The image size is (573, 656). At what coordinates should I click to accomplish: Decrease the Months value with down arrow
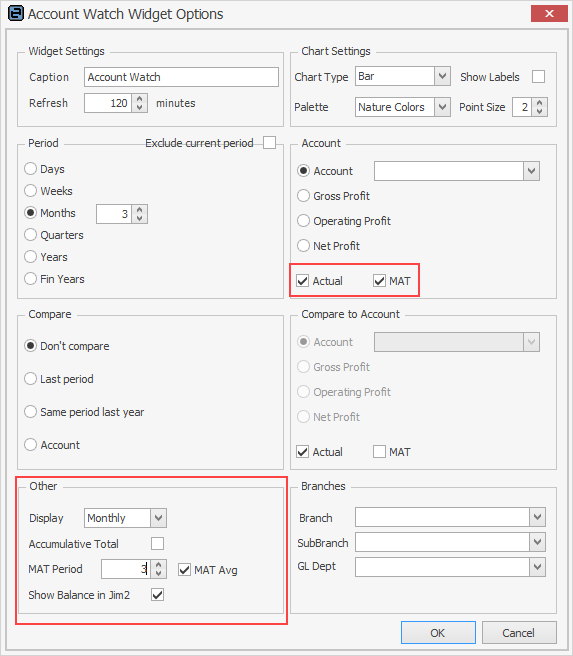click(140, 218)
